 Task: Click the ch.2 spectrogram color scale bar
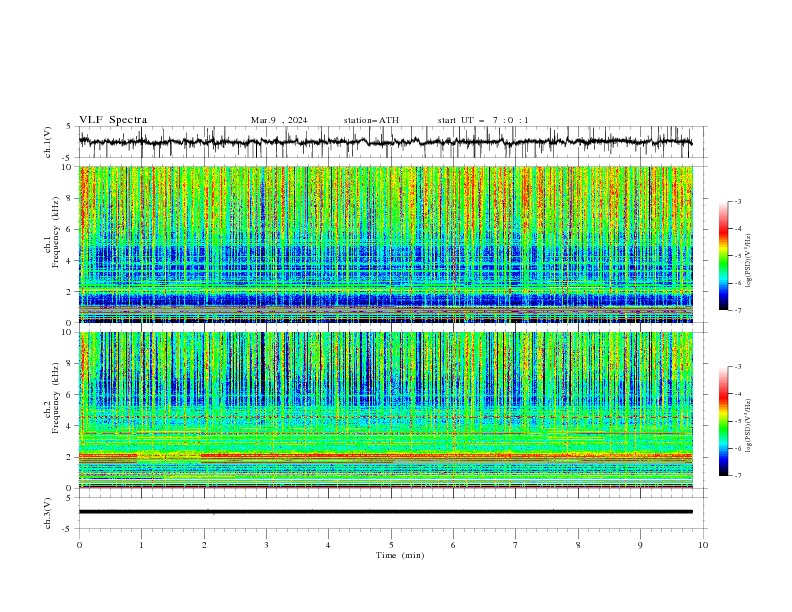tap(723, 421)
